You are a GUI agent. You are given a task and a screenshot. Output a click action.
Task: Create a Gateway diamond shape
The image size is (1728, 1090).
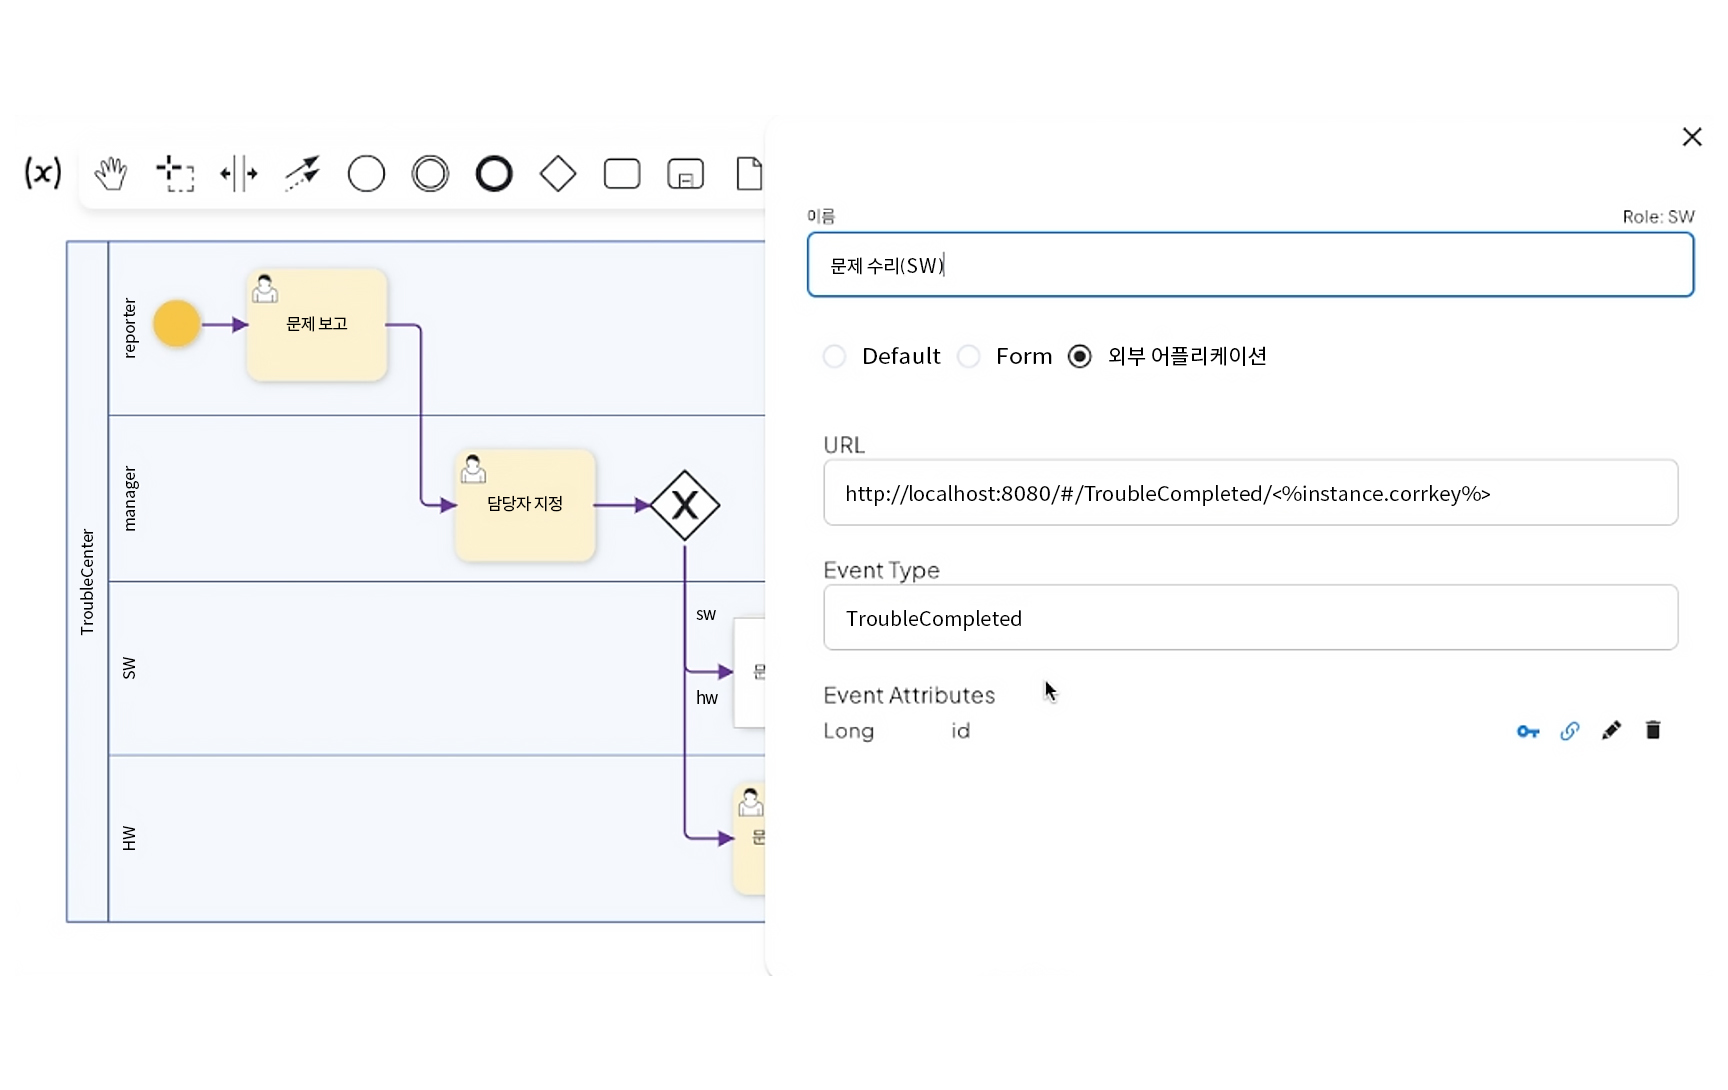pyautogui.click(x=558, y=174)
